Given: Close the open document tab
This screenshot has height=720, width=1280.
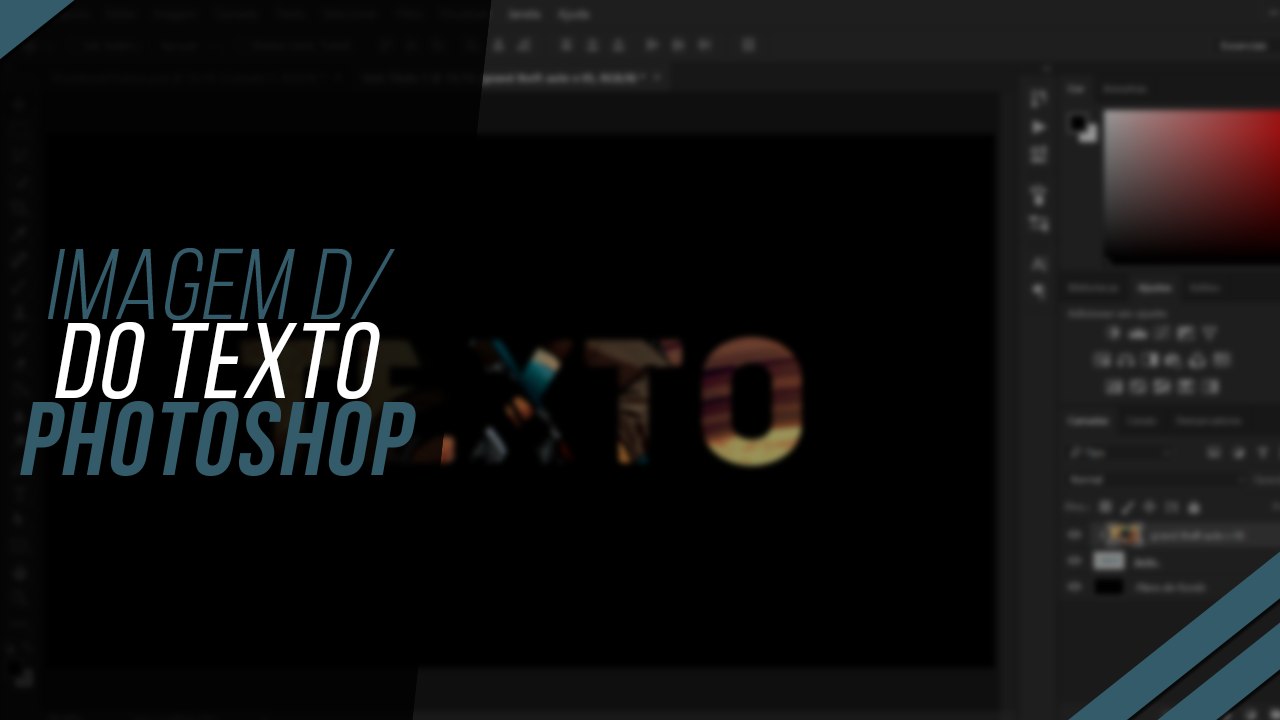Looking at the screenshot, I should tap(657, 77).
